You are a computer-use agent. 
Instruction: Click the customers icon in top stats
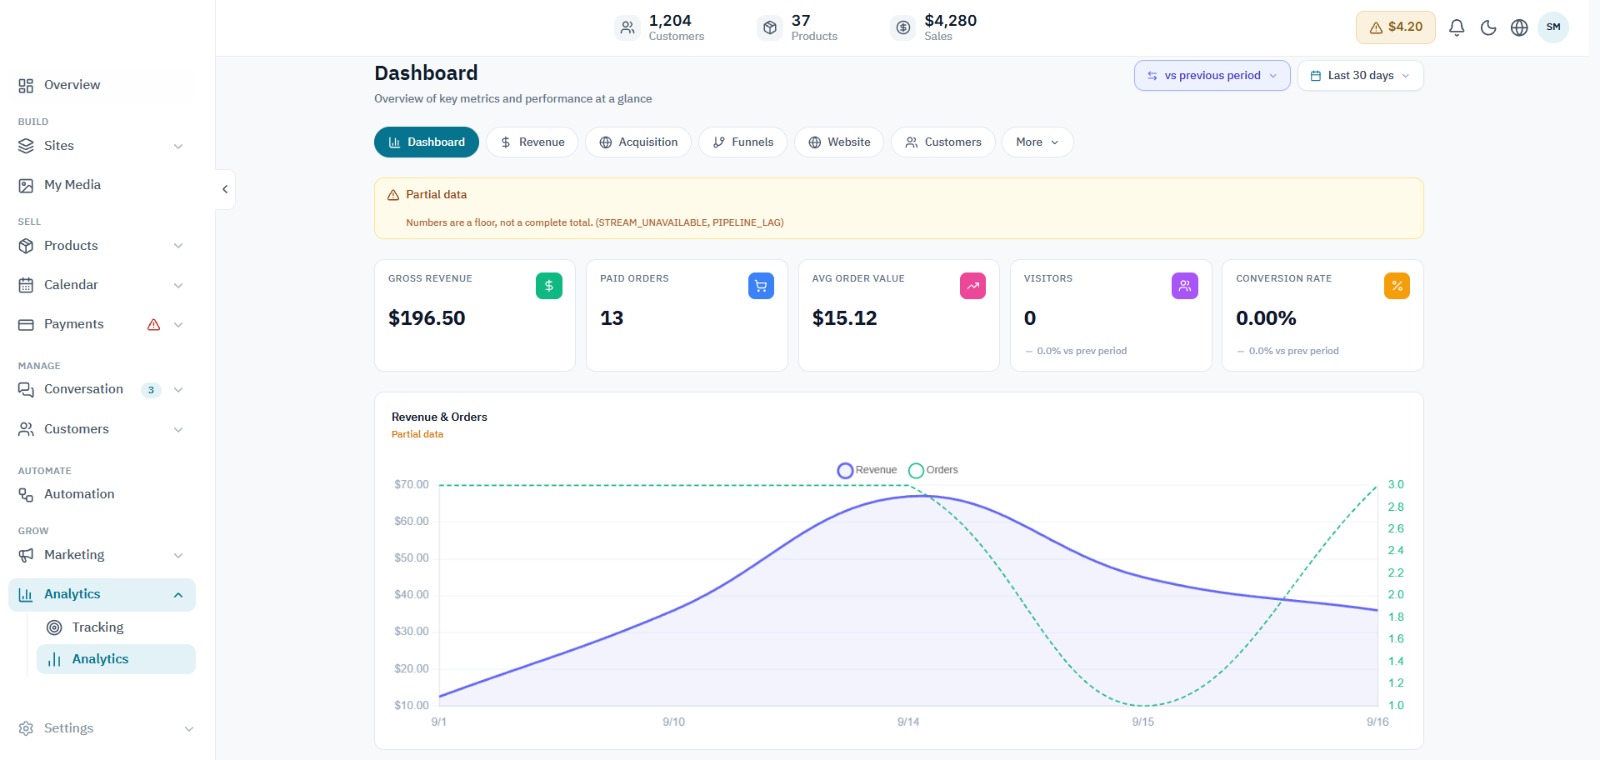coord(627,28)
